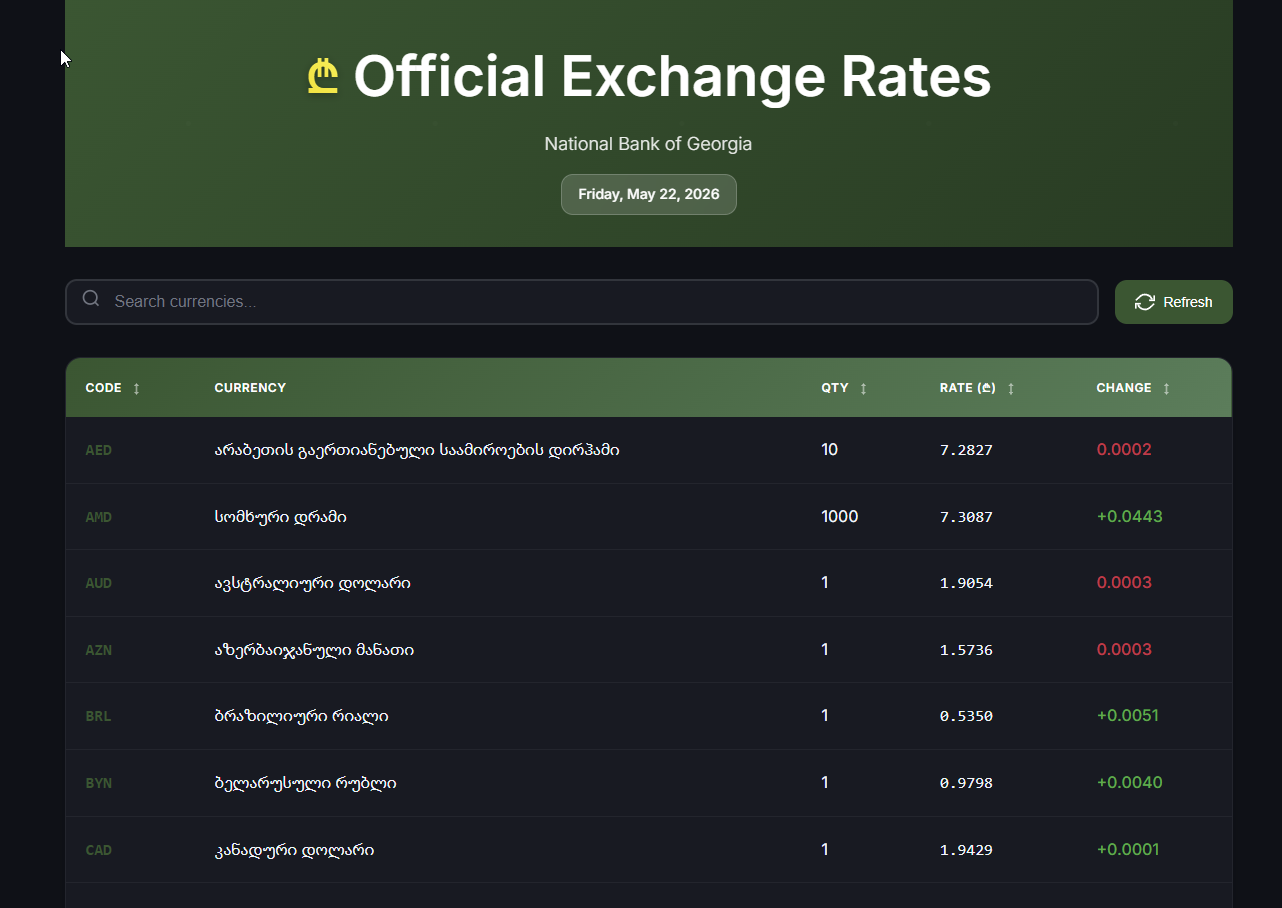Click the Official Exchange Rates heading
1282x908 pixels.
pos(672,77)
